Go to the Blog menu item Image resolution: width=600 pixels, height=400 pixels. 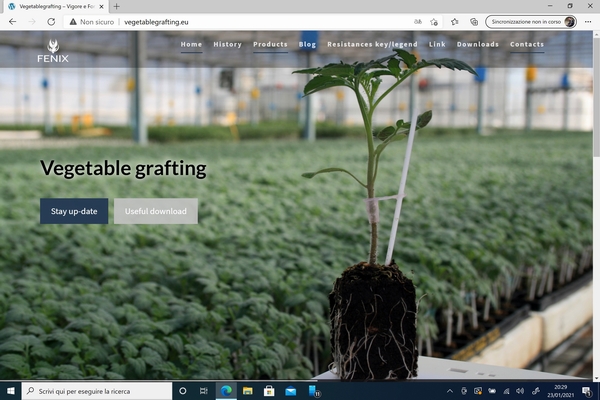coord(307,44)
